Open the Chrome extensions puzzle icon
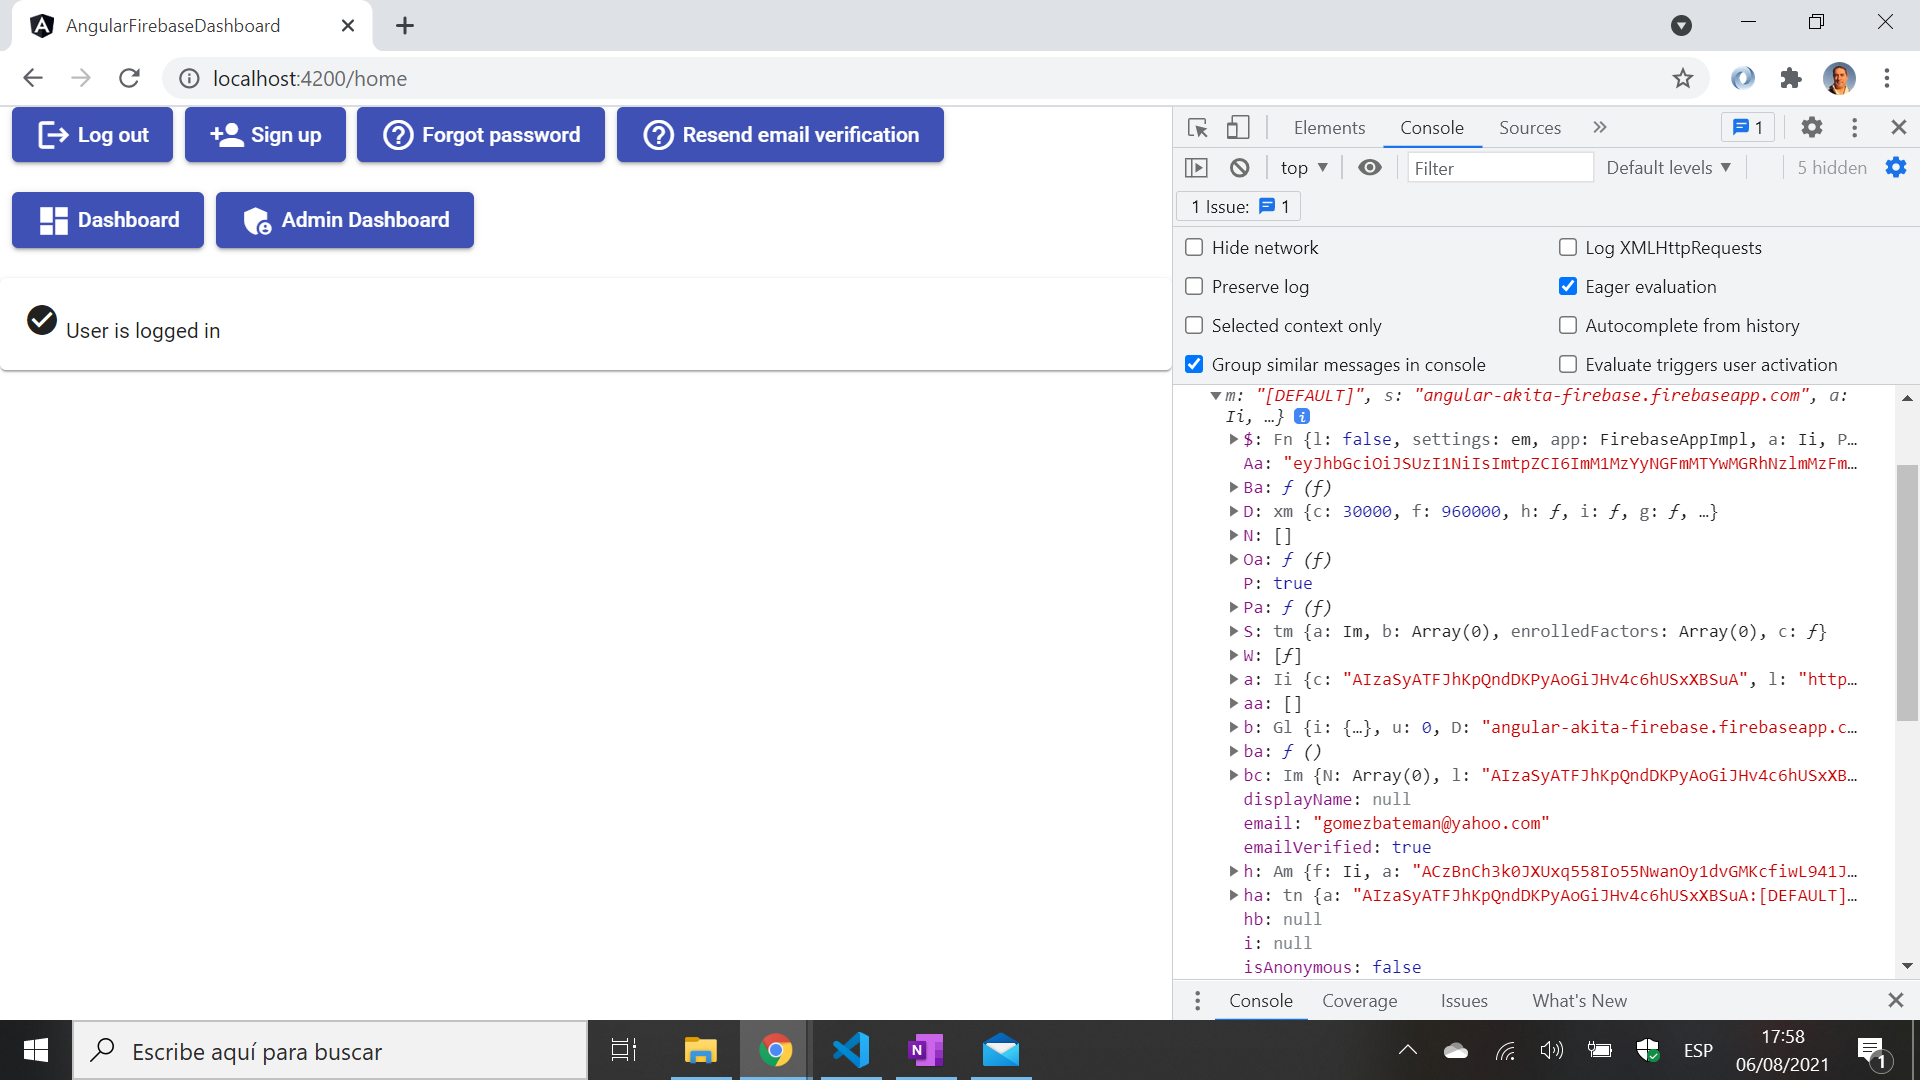The width and height of the screenshot is (1920, 1080). pos(1791,78)
